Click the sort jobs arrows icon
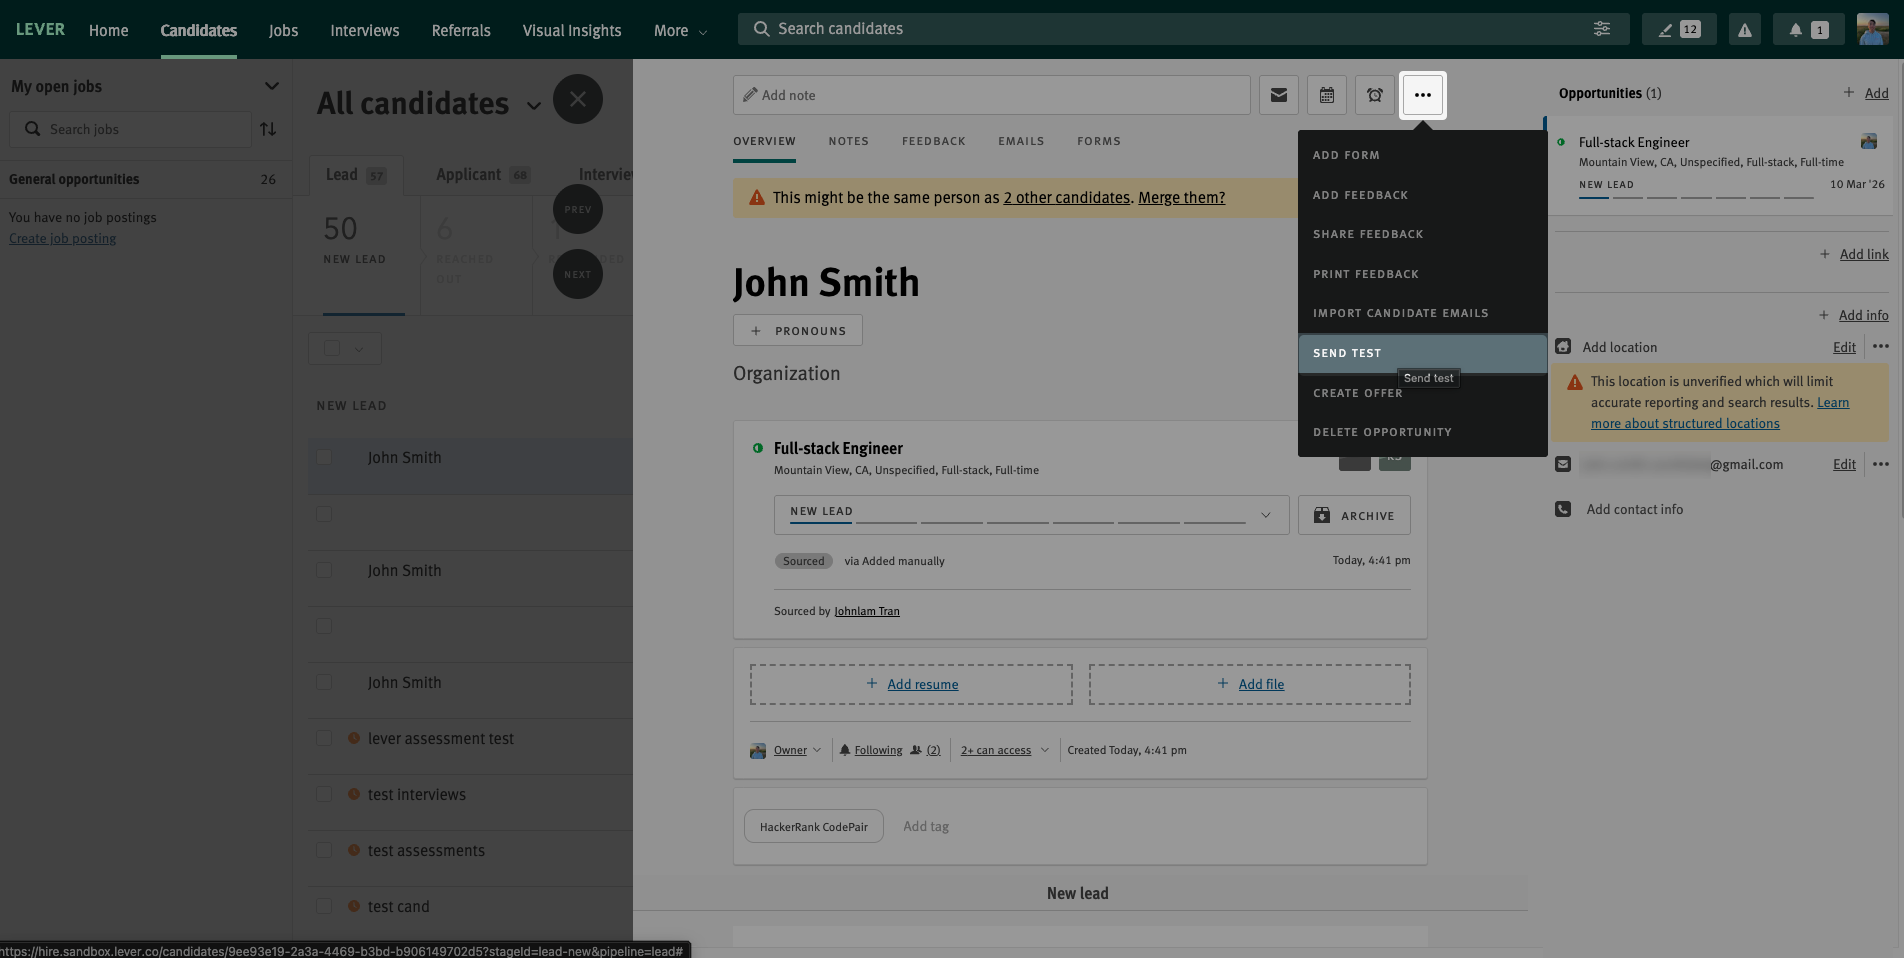The image size is (1904, 958). coord(268,129)
